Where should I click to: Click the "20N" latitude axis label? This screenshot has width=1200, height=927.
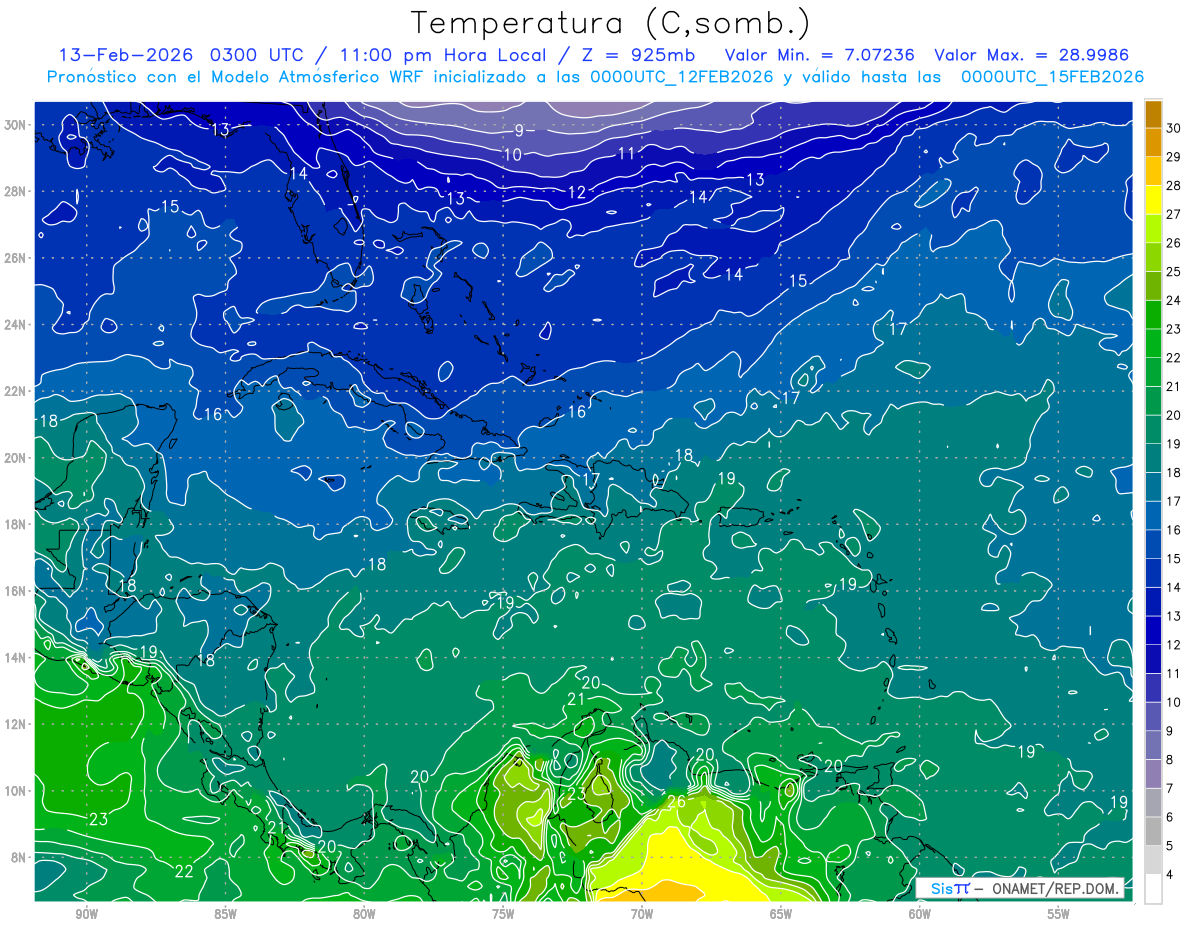pos(15,458)
